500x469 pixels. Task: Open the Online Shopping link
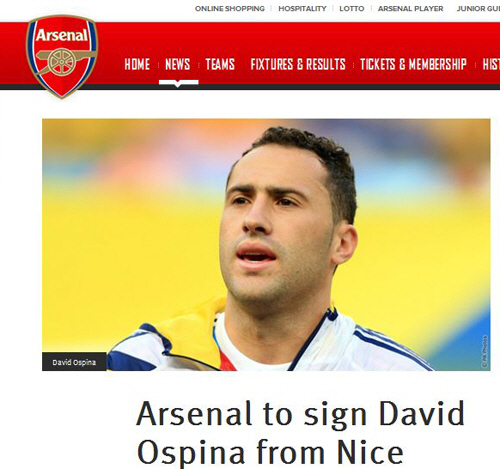[230, 9]
